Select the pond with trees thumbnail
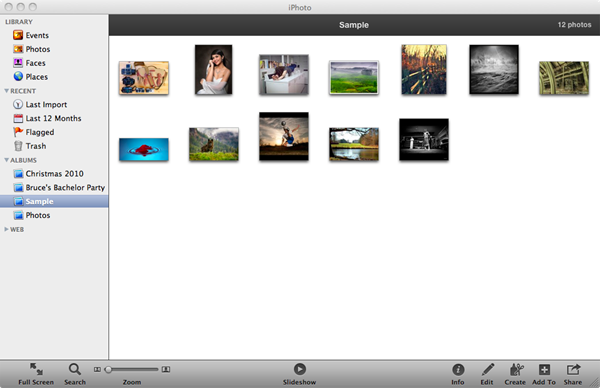This screenshot has width=600, height=388. point(354,144)
